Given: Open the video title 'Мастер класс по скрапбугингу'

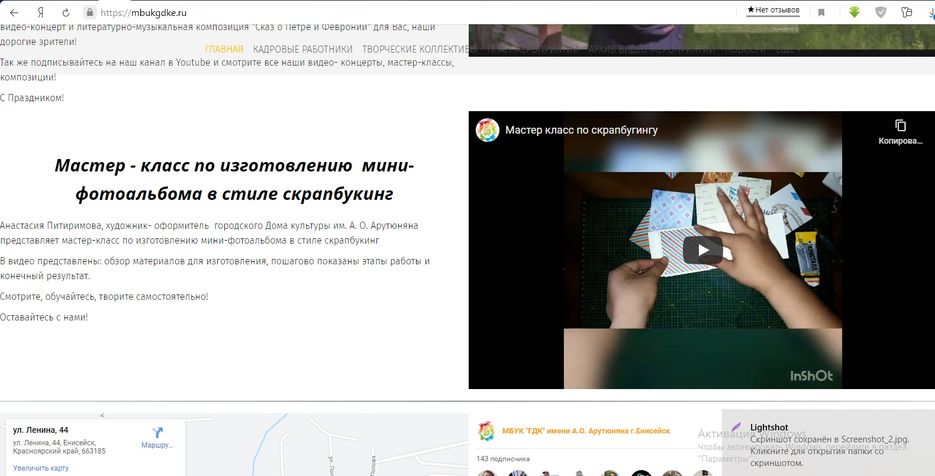Looking at the screenshot, I should [x=581, y=130].
